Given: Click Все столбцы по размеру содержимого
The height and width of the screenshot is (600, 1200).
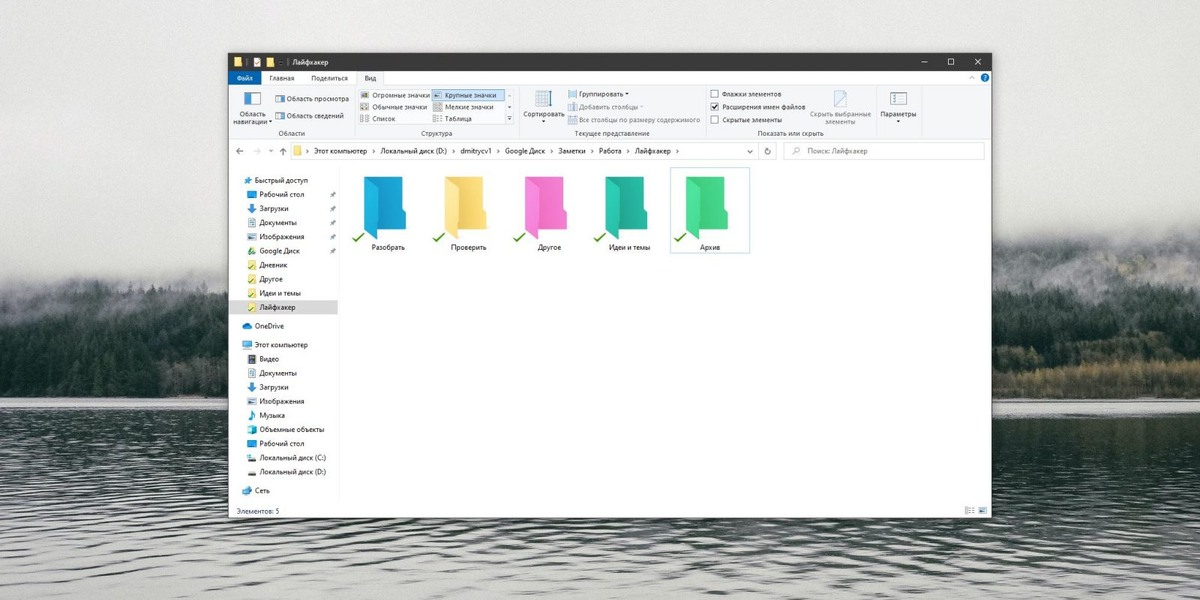Looking at the screenshot, I should coord(634,119).
